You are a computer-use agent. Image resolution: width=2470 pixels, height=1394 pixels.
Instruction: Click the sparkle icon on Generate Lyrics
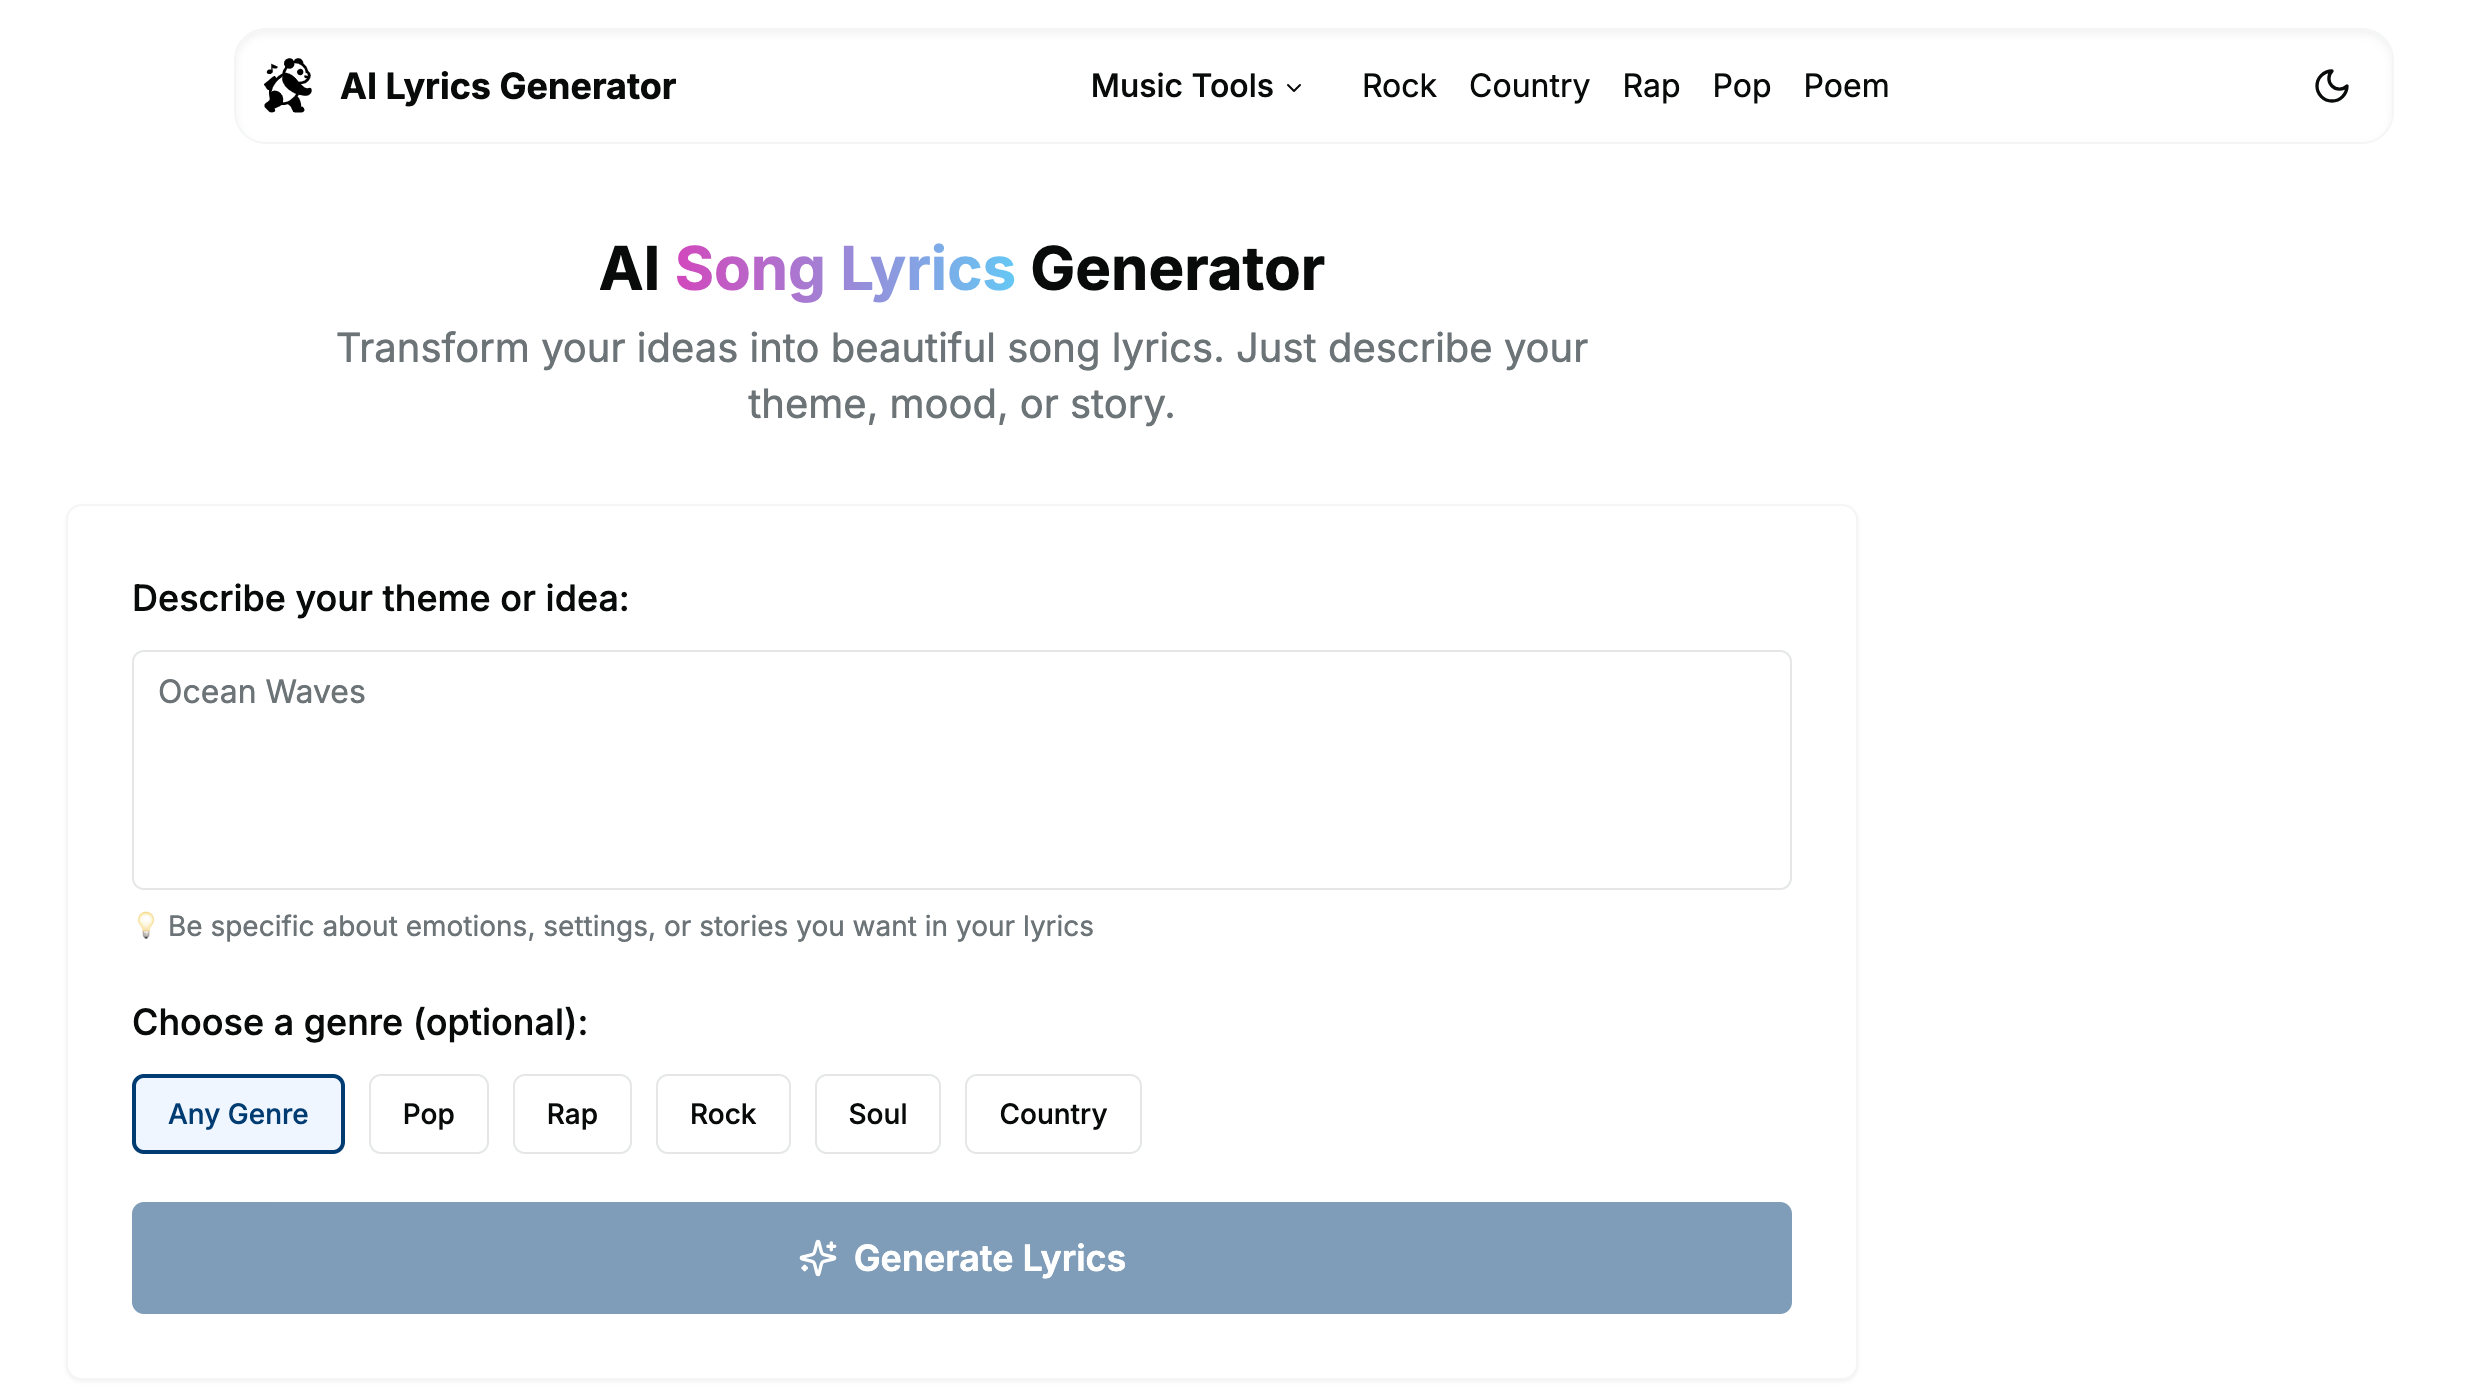[818, 1258]
